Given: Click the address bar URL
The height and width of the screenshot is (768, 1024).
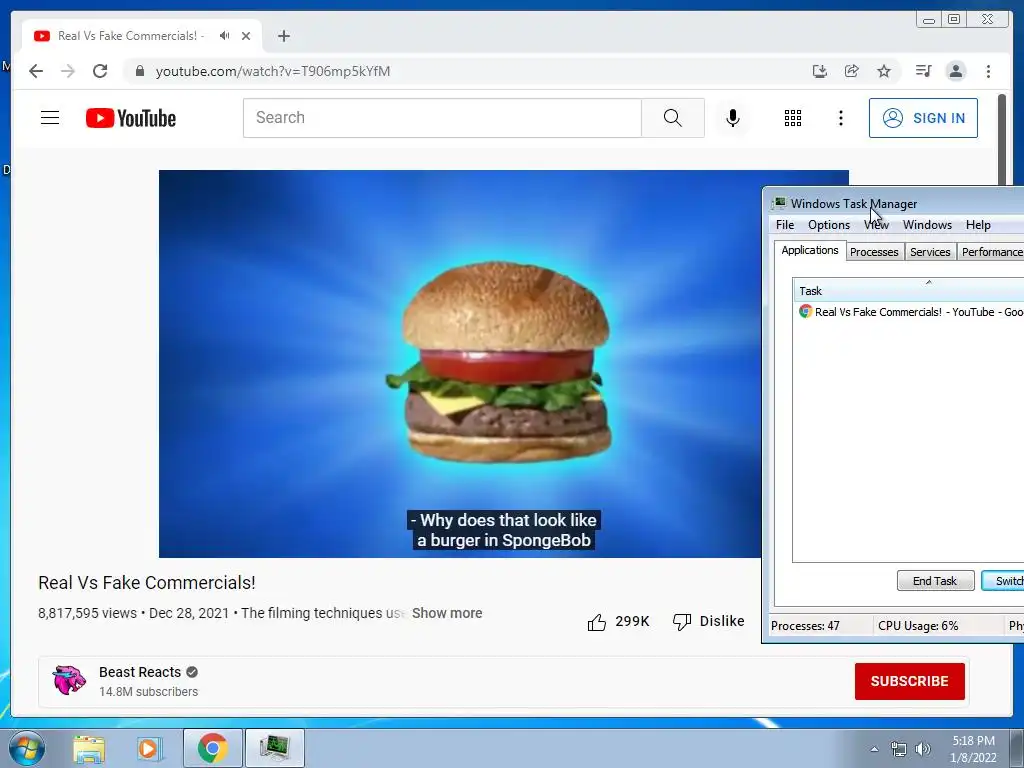Looking at the screenshot, I should (x=273, y=71).
